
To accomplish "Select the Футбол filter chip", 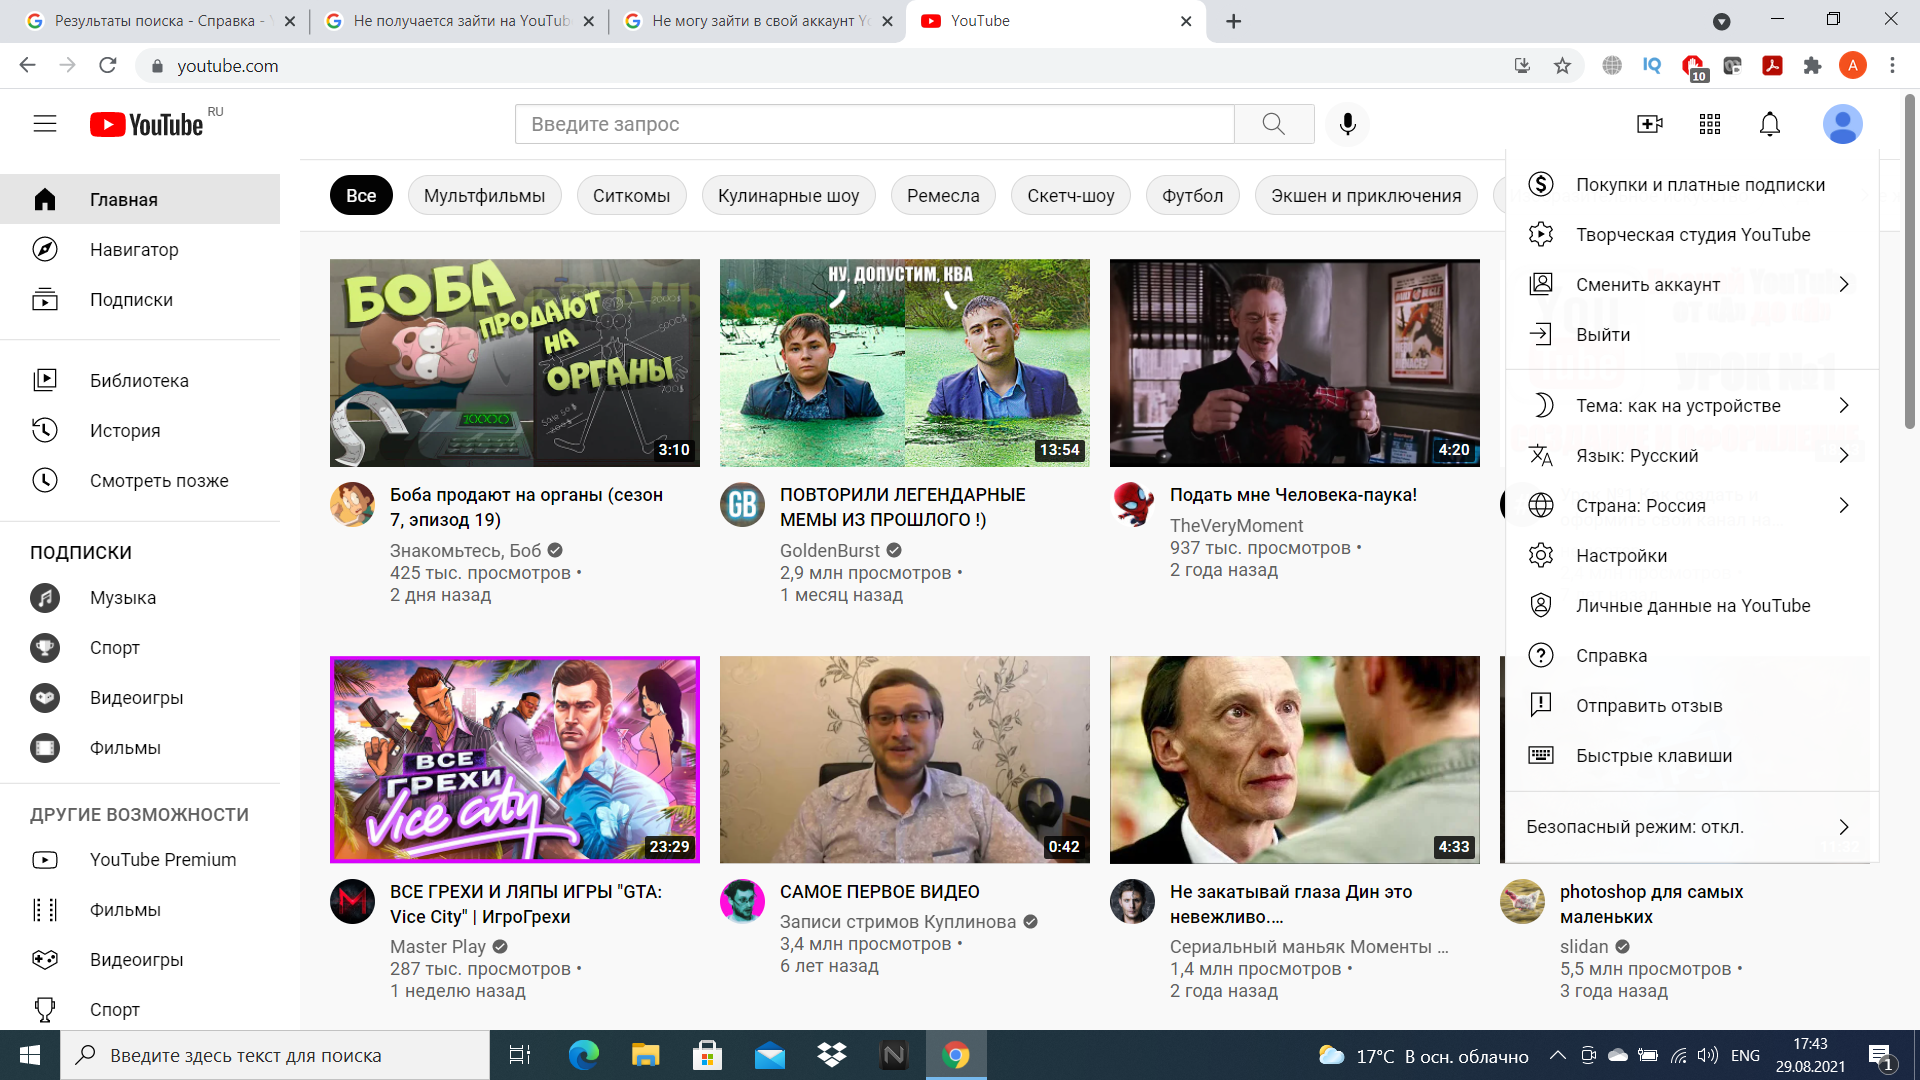I will click(1192, 195).
